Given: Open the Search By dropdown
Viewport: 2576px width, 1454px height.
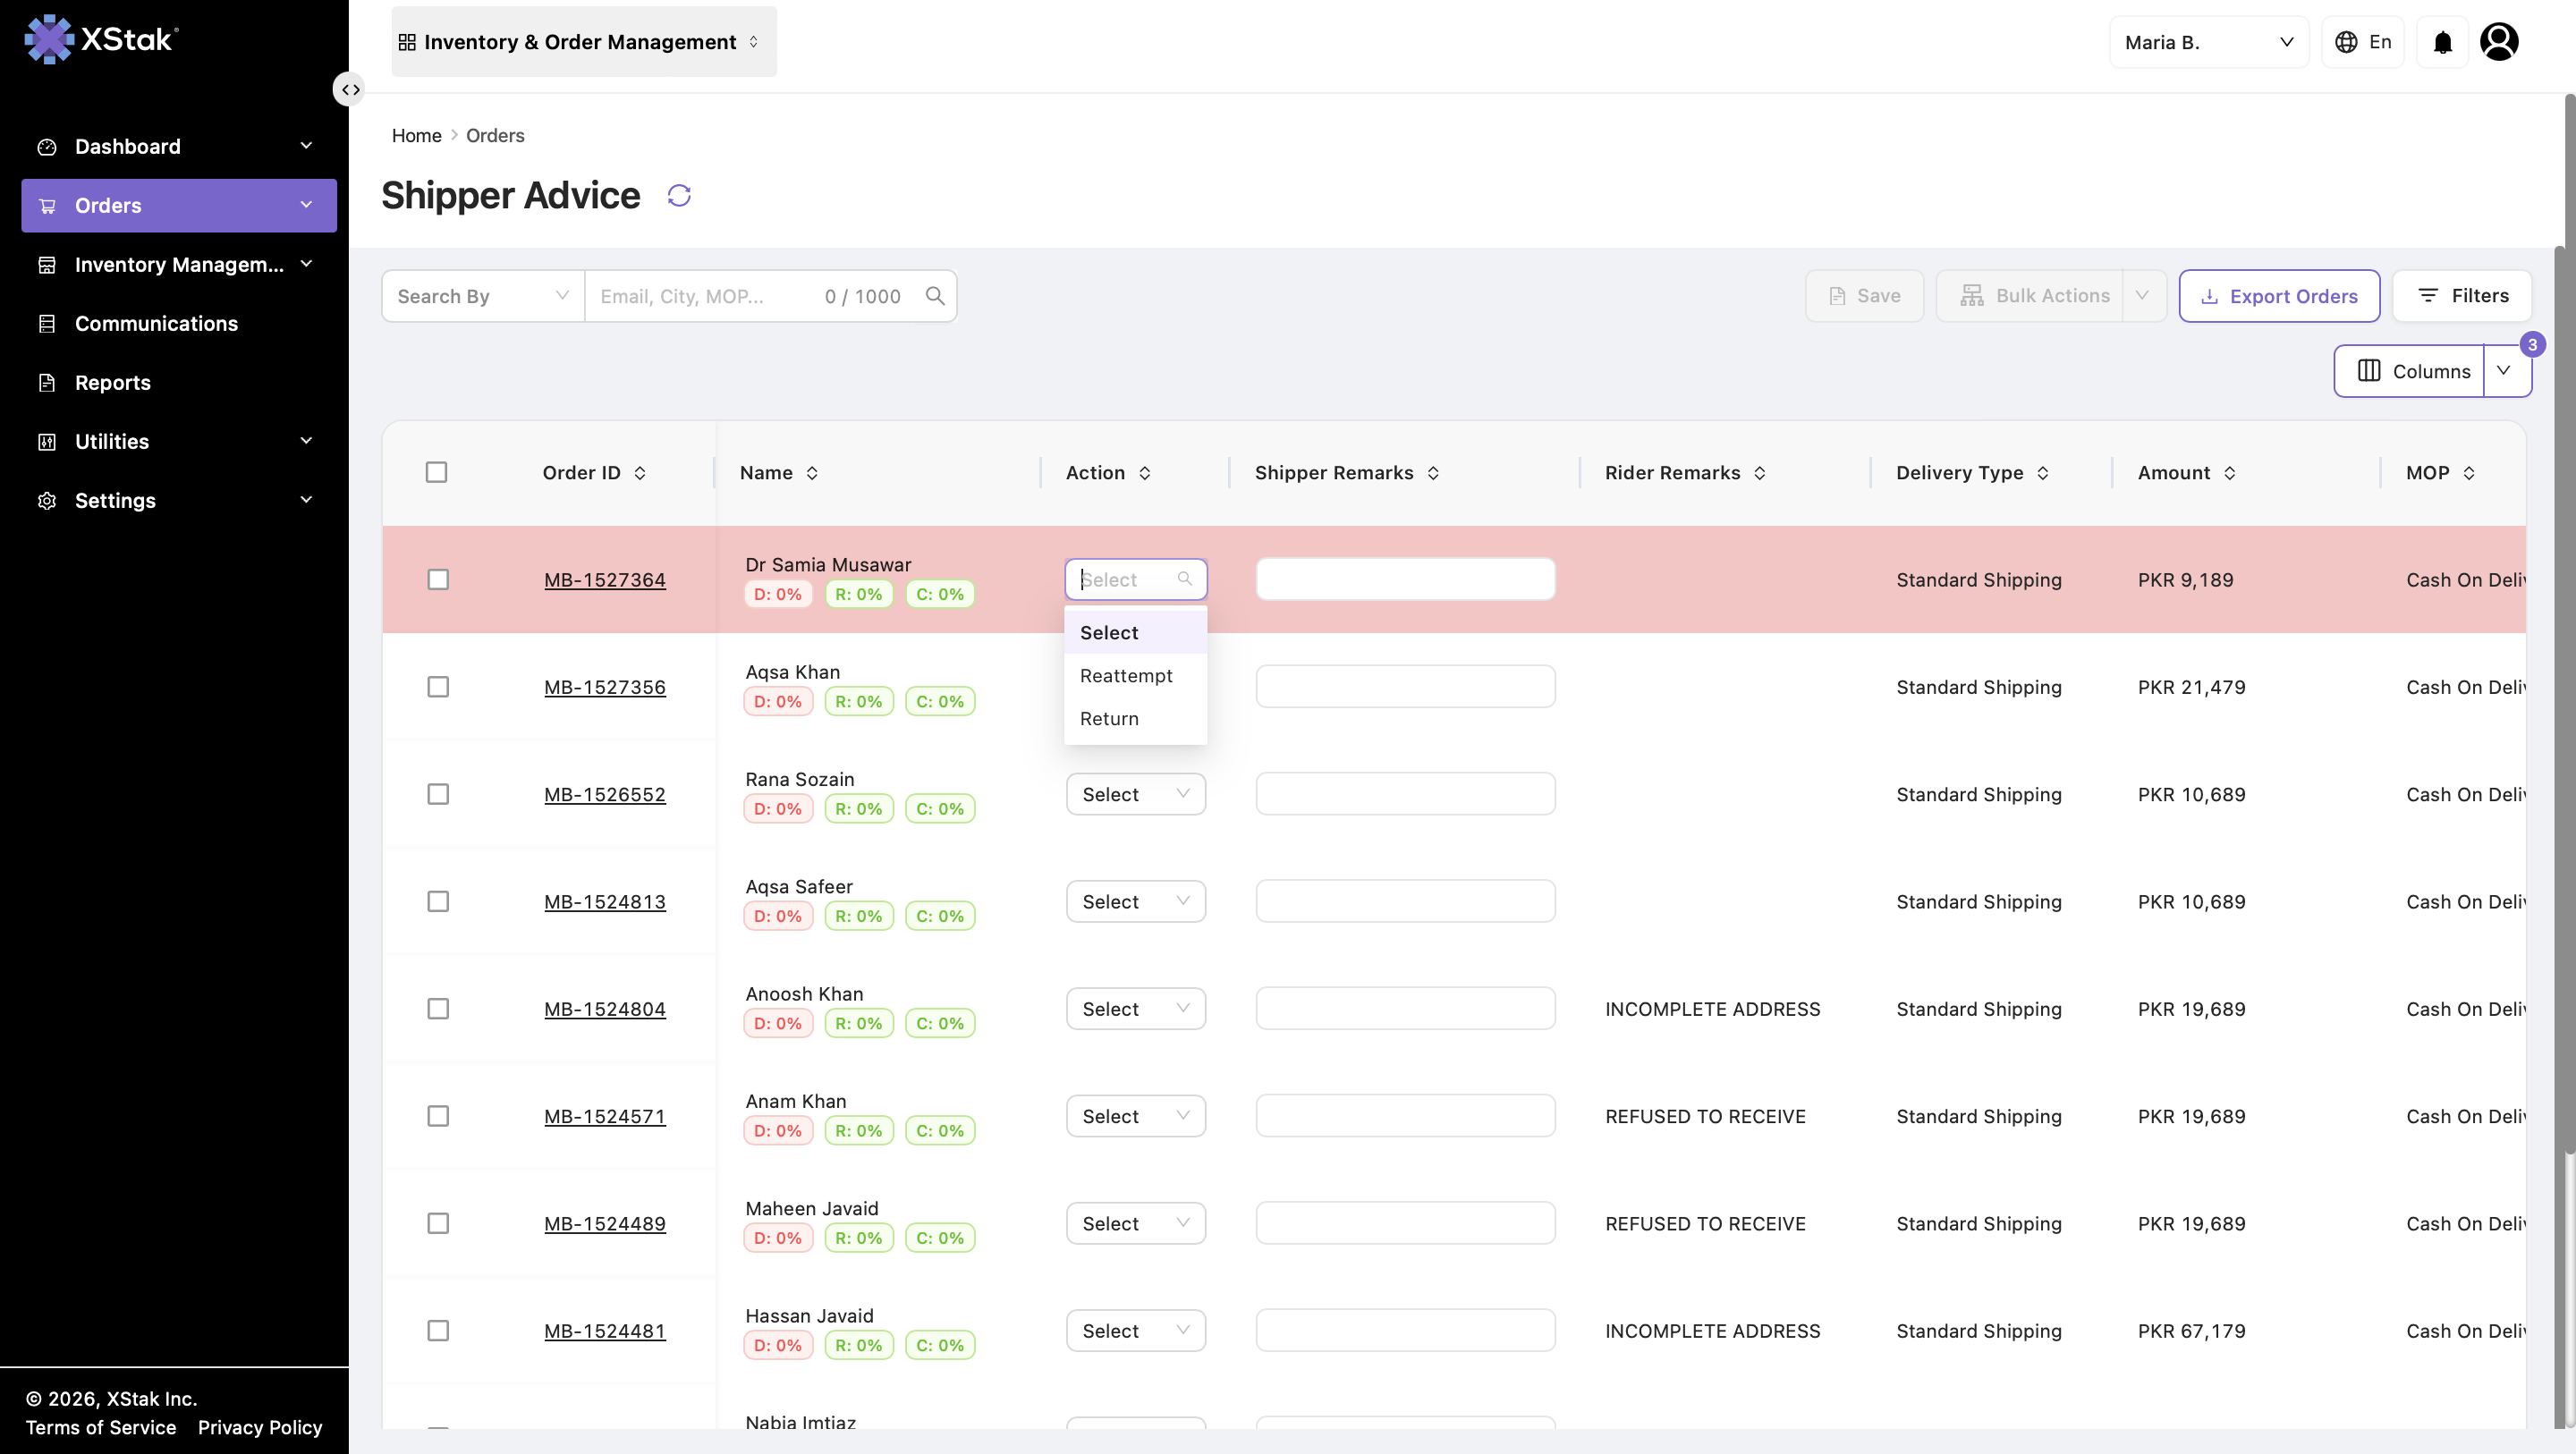Looking at the screenshot, I should tap(483, 296).
